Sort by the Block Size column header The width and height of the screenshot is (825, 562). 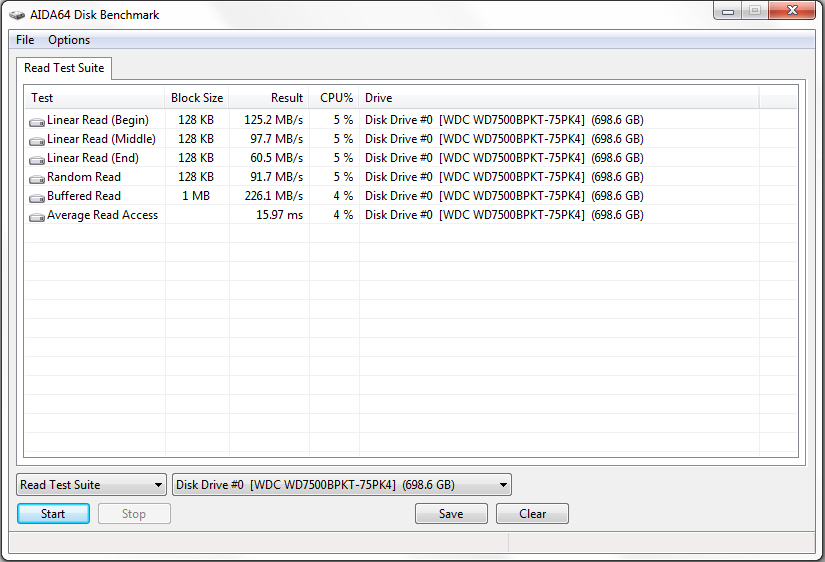pyautogui.click(x=197, y=98)
